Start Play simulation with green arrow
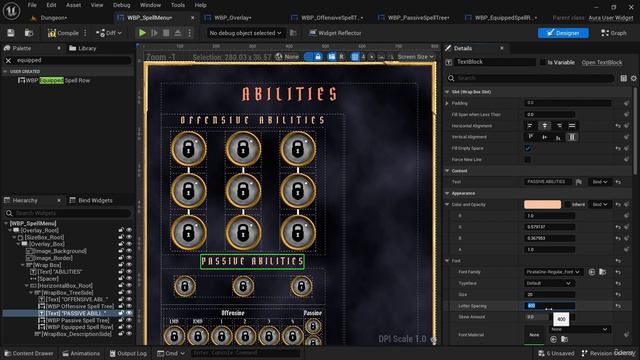The width and height of the screenshot is (640, 360). tap(142, 33)
